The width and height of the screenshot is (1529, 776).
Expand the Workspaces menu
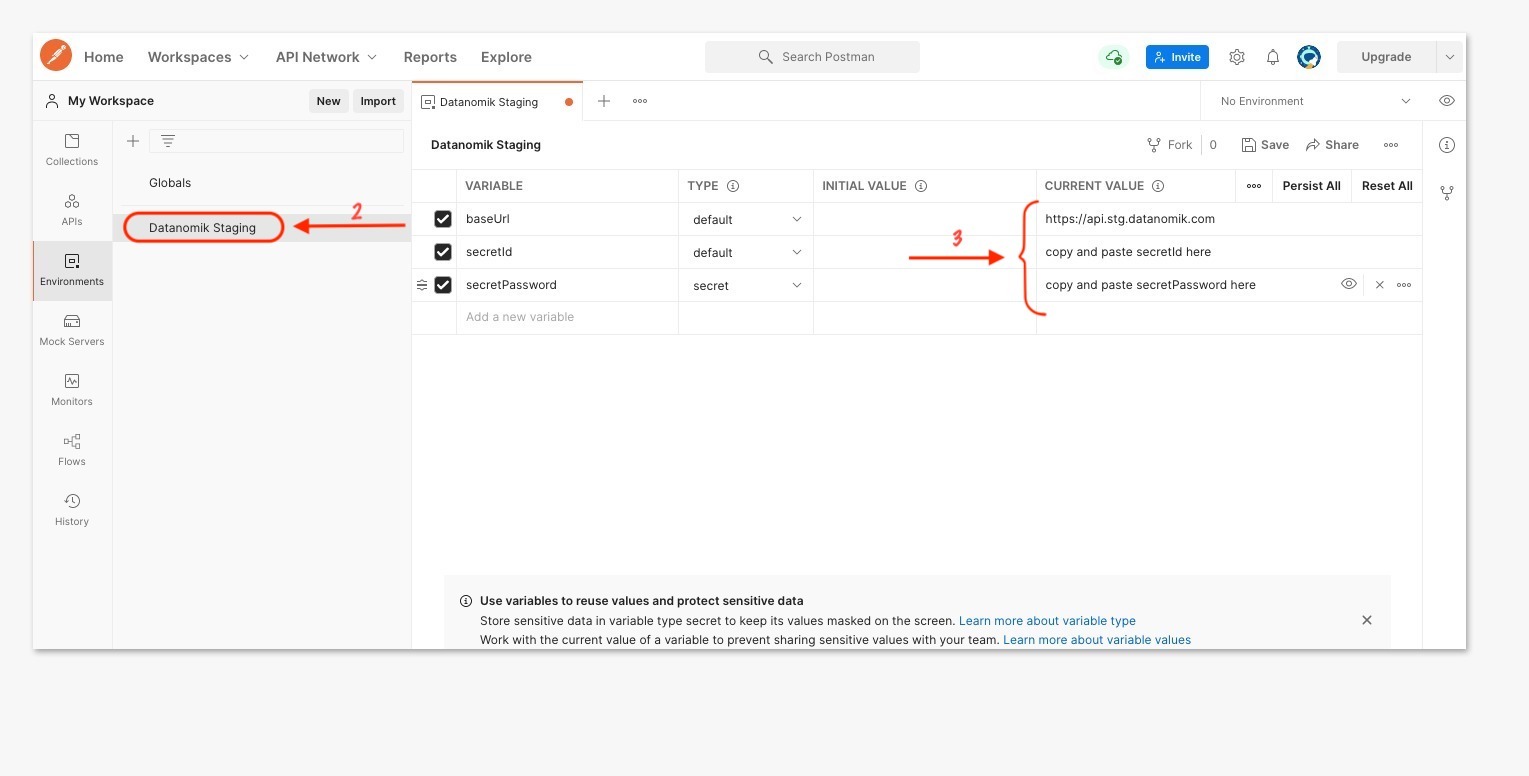point(198,57)
